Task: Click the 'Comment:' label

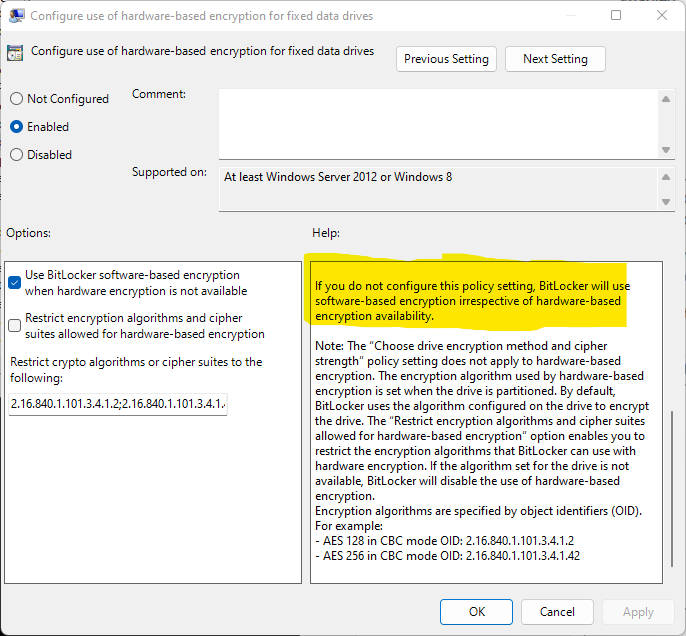Action: tap(159, 94)
